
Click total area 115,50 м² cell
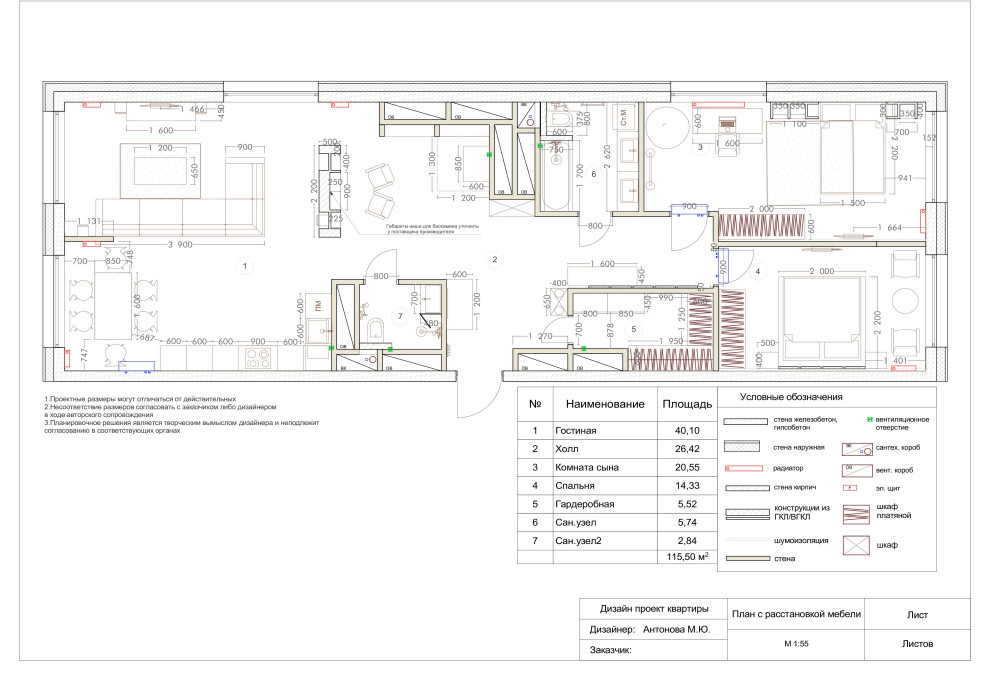click(x=684, y=556)
